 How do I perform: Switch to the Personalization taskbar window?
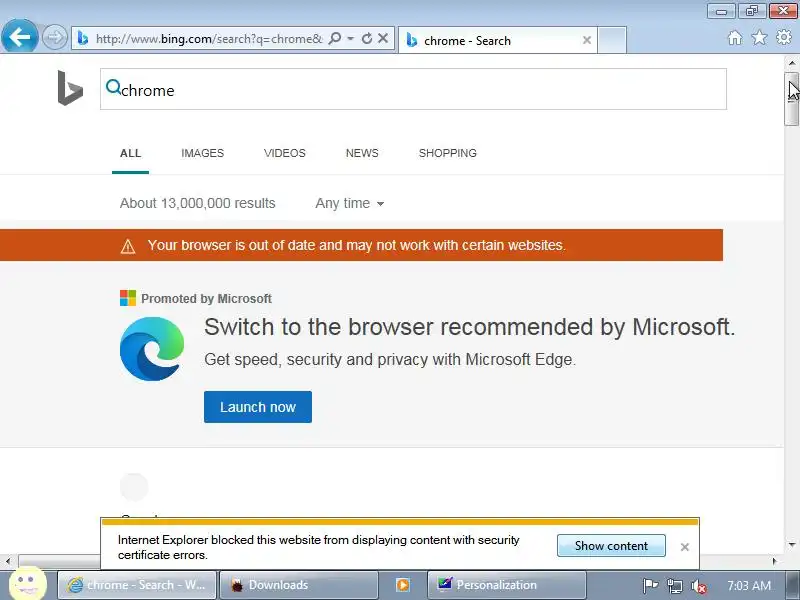[x=506, y=585]
